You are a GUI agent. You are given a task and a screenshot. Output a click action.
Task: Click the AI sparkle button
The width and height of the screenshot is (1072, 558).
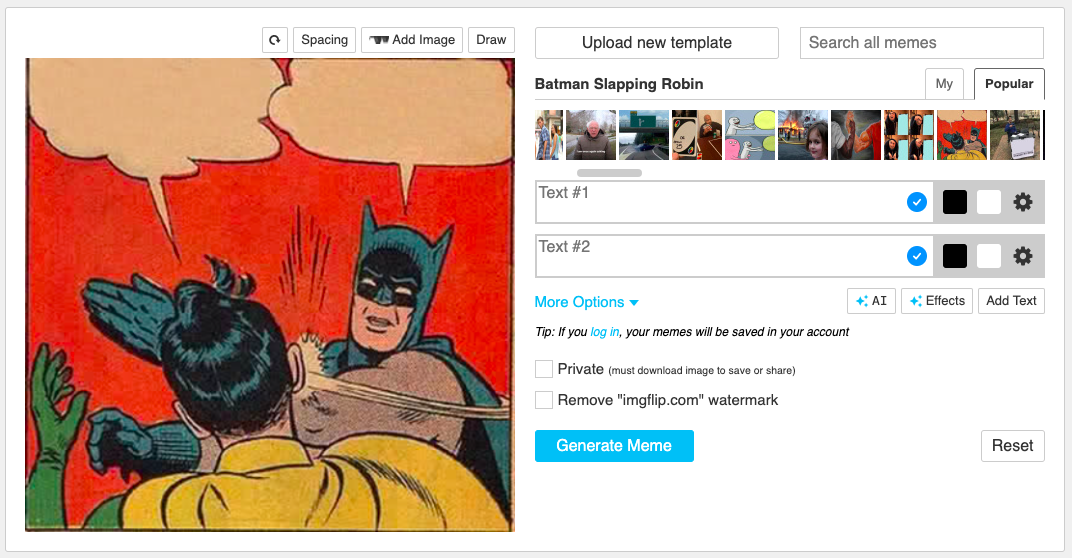tap(871, 301)
